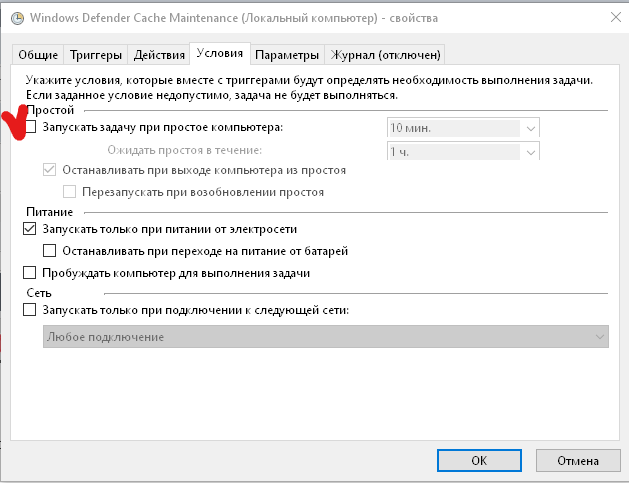The width and height of the screenshot is (629, 483).
Task: Enable Запускать задачу при простое компьютера
Action: (30, 128)
